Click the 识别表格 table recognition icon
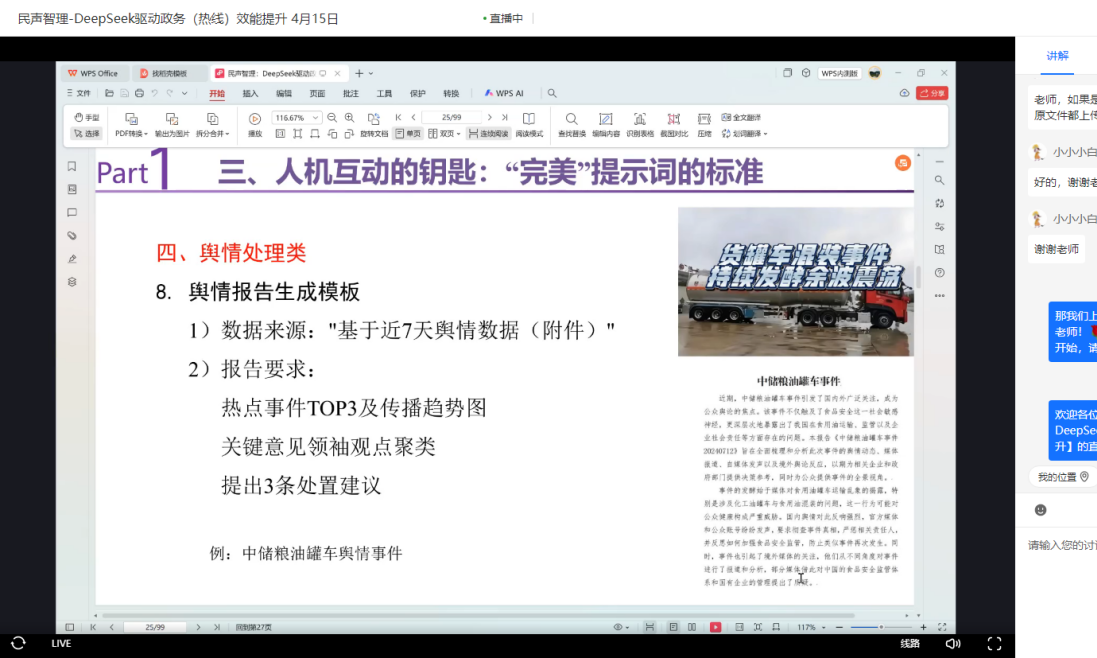 tap(639, 119)
